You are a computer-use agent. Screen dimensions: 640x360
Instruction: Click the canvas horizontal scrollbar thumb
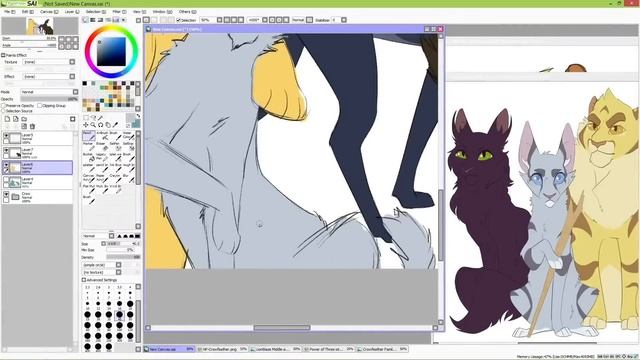coord(282,327)
